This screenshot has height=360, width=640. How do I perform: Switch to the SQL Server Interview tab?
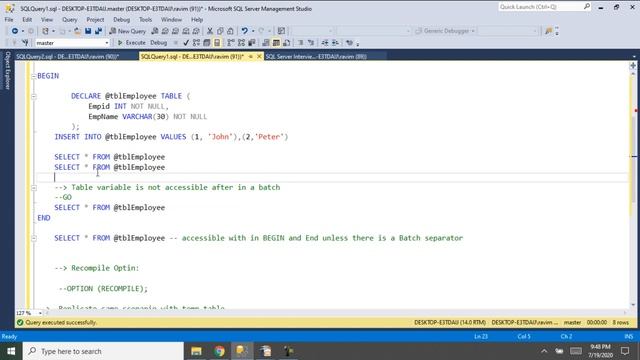316,57
